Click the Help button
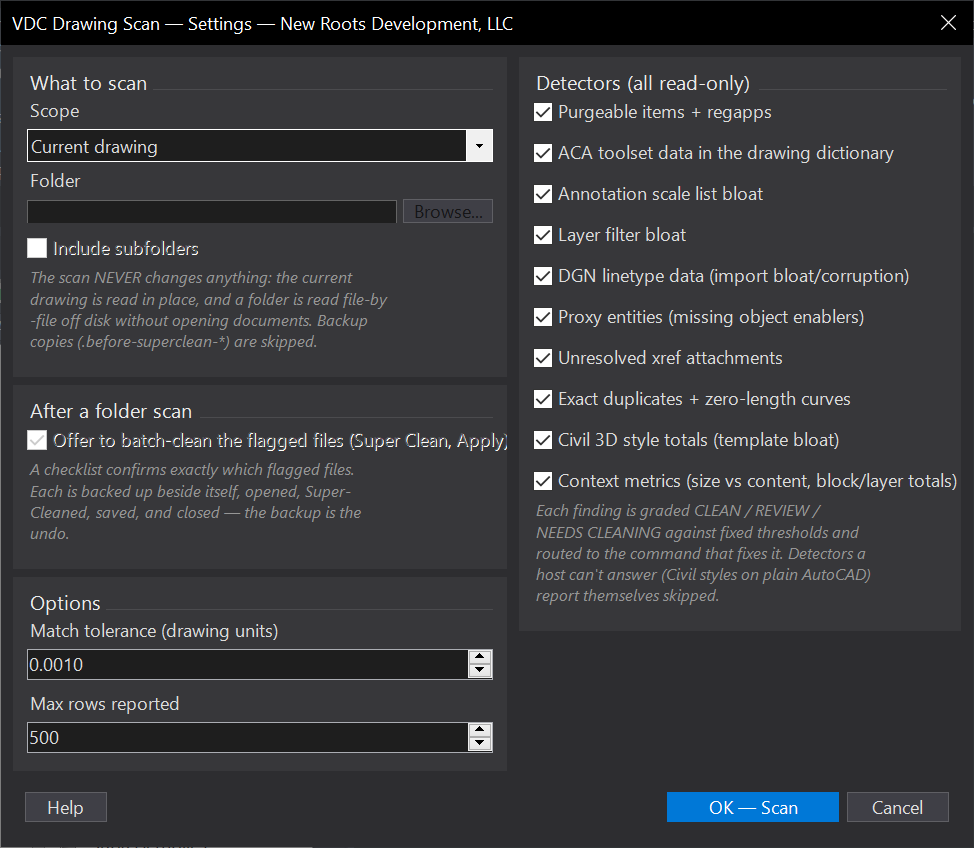 (66, 807)
